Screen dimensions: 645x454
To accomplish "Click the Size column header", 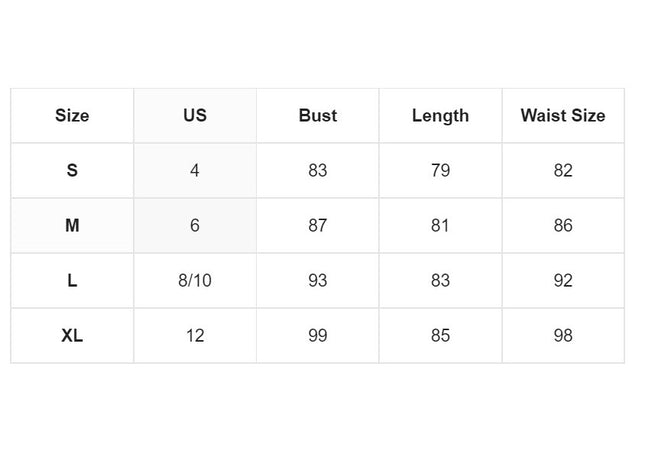I will pos(72,116).
